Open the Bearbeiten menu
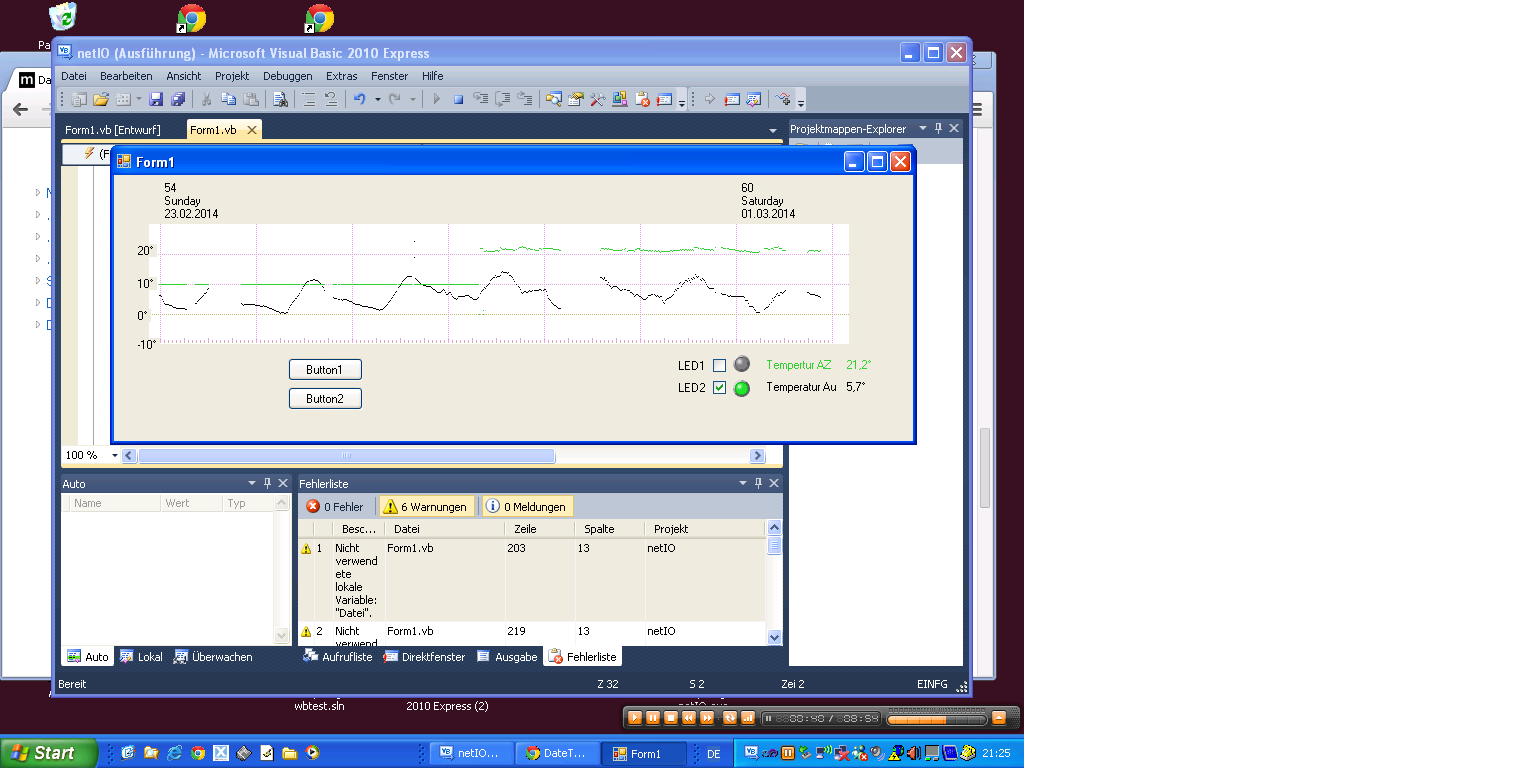1536x768 pixels. (126, 76)
